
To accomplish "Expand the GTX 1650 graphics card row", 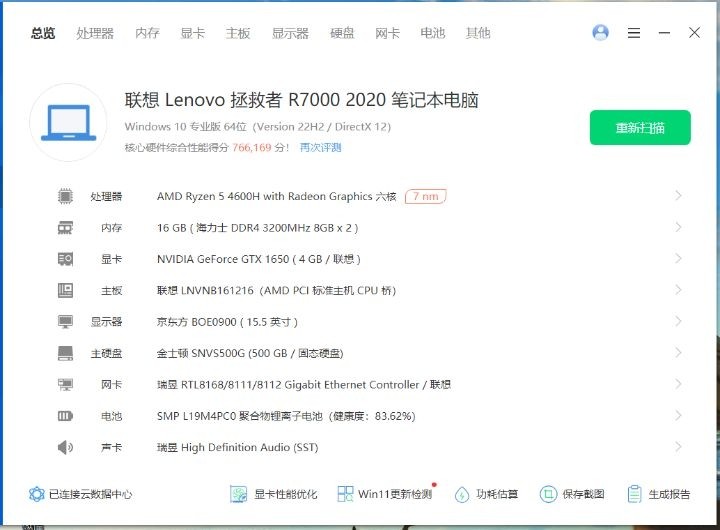I will (678, 259).
